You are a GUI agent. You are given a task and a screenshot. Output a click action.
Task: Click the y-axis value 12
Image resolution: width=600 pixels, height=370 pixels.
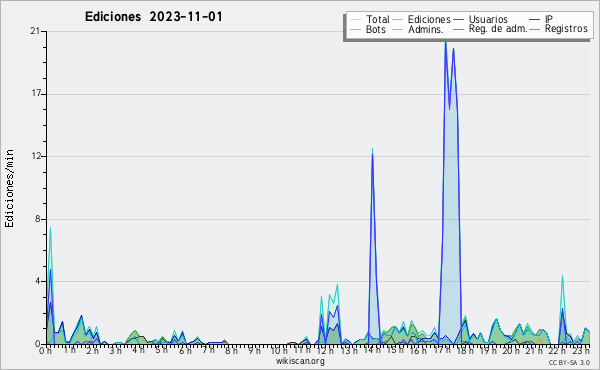click(36, 156)
